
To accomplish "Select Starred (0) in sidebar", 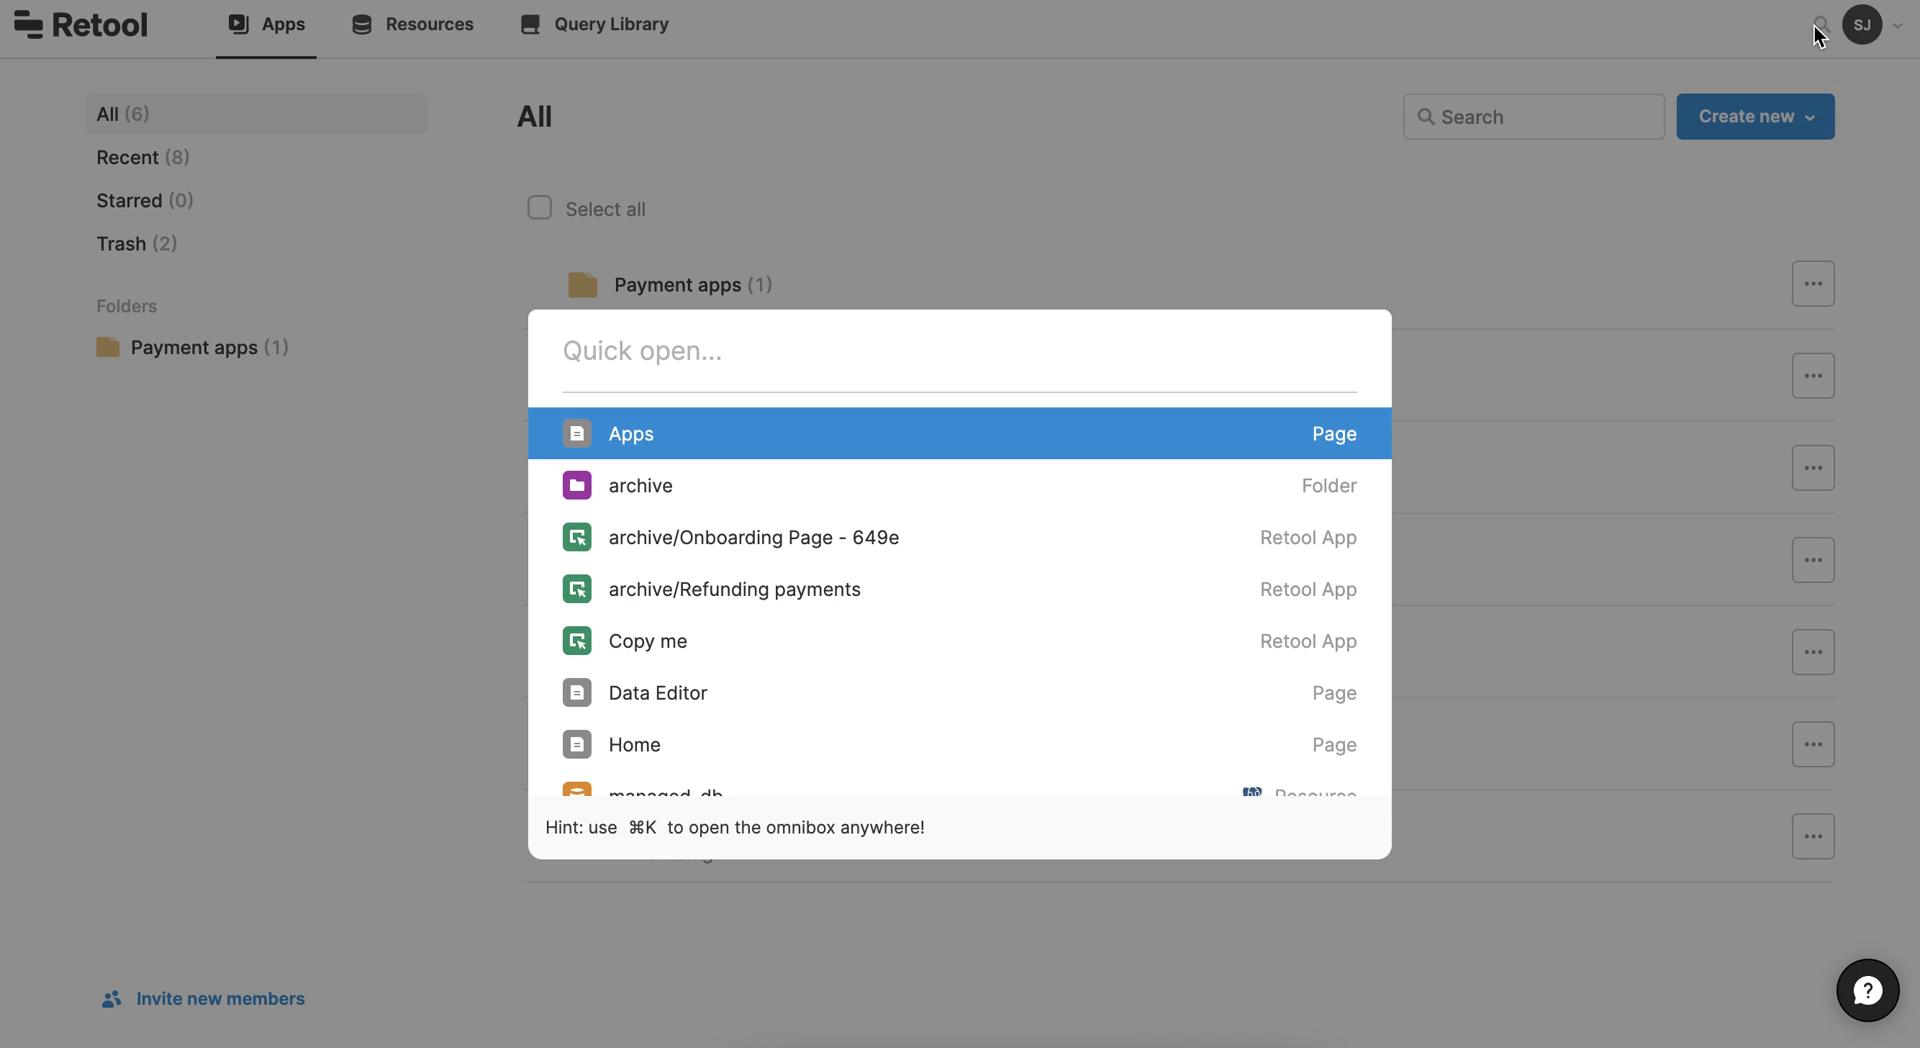I will (145, 200).
